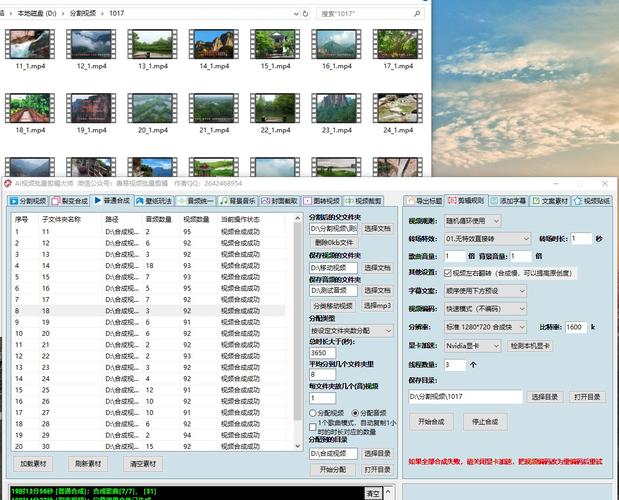Click the list's vertical scrollbar
The width and height of the screenshot is (619, 500).
pyautogui.click(x=298, y=332)
